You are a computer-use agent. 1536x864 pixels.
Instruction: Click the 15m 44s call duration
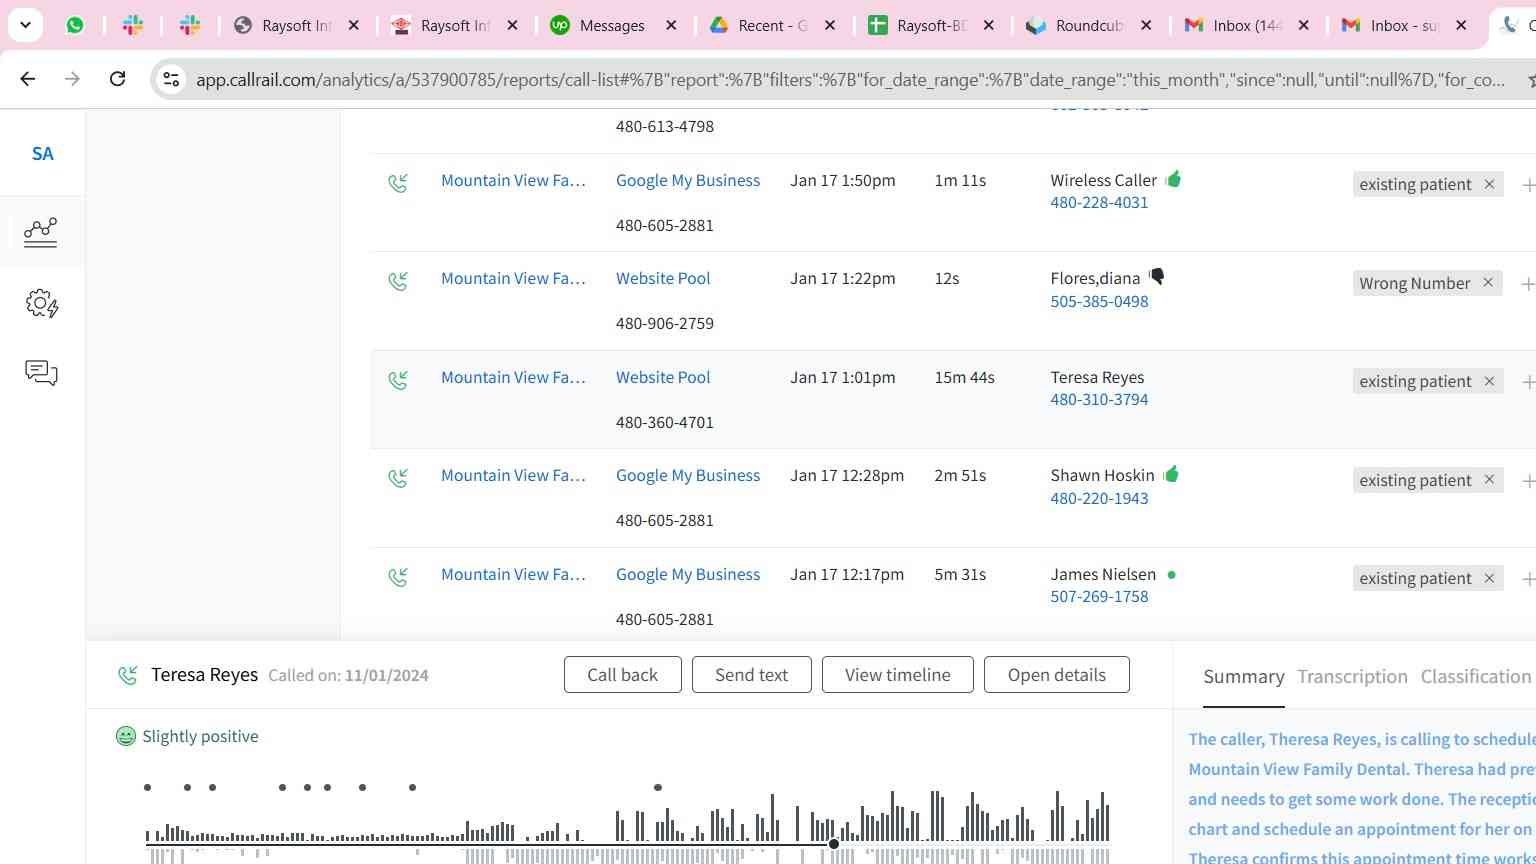(x=964, y=377)
